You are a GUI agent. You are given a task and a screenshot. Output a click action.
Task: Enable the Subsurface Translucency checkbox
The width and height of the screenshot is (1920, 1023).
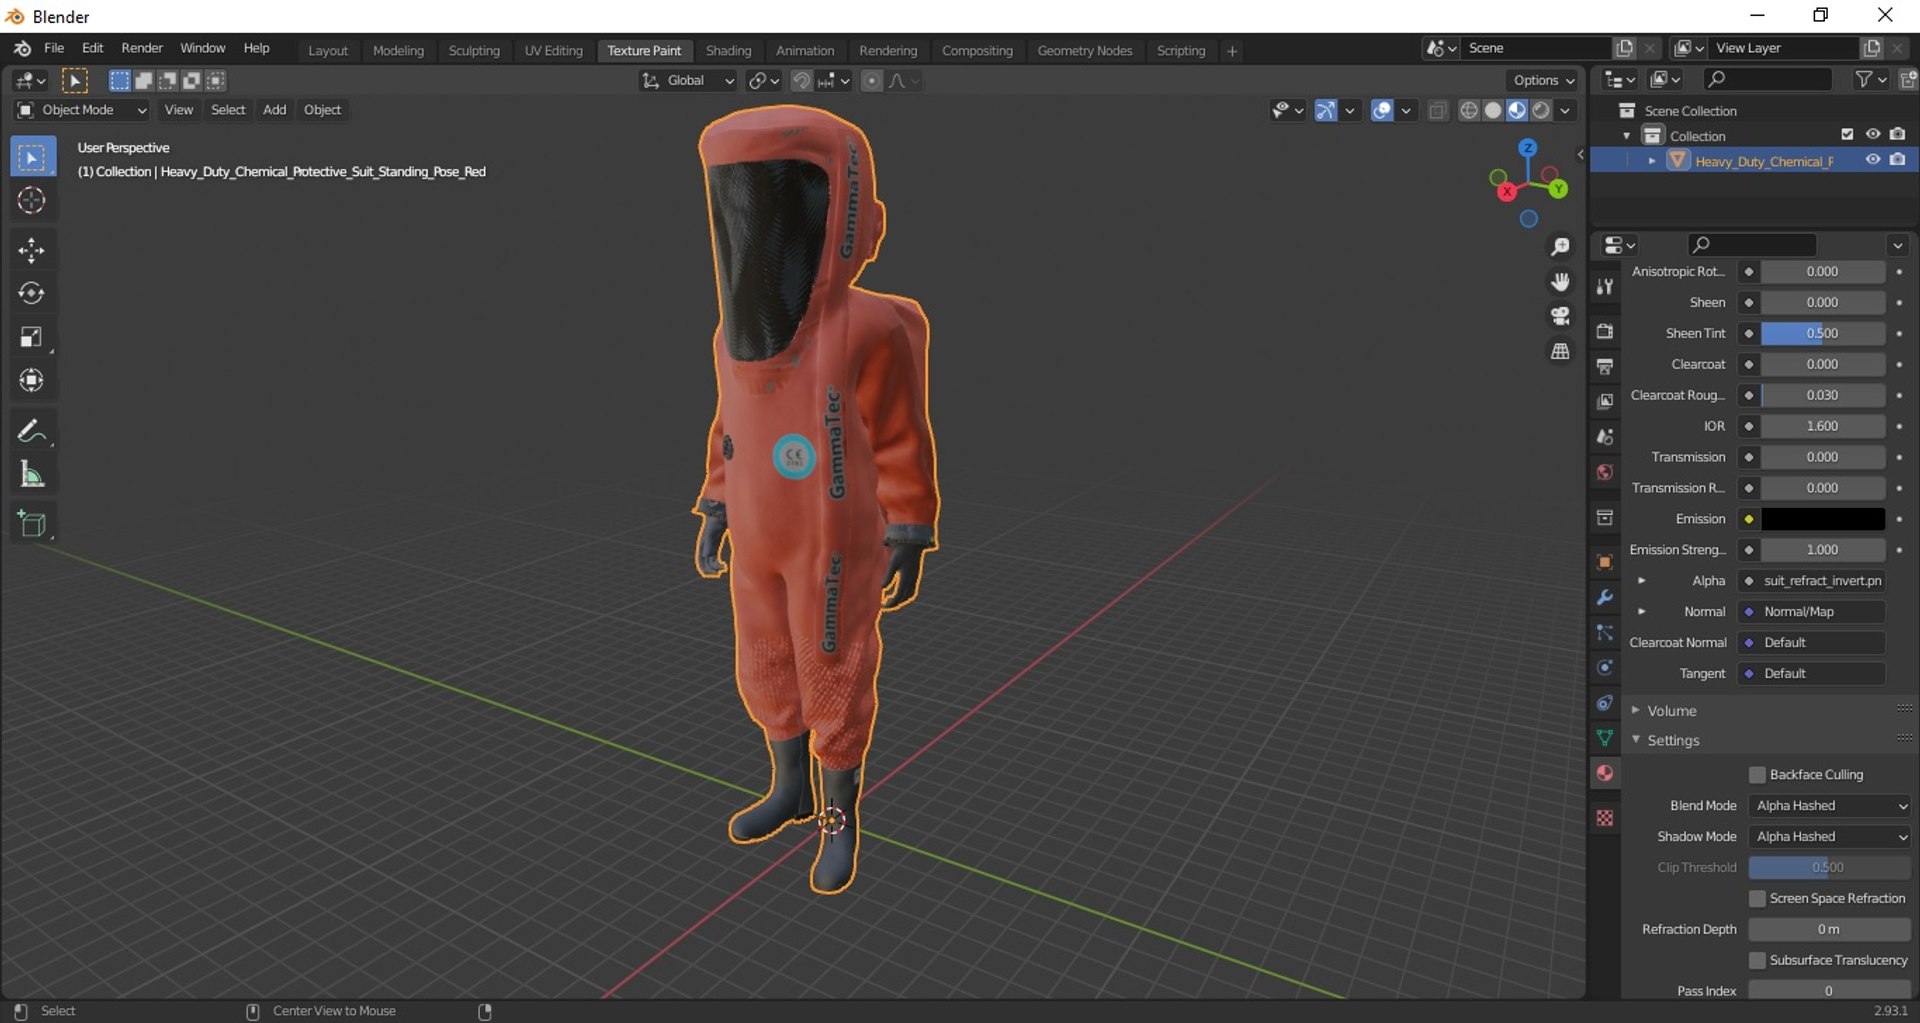click(x=1757, y=961)
